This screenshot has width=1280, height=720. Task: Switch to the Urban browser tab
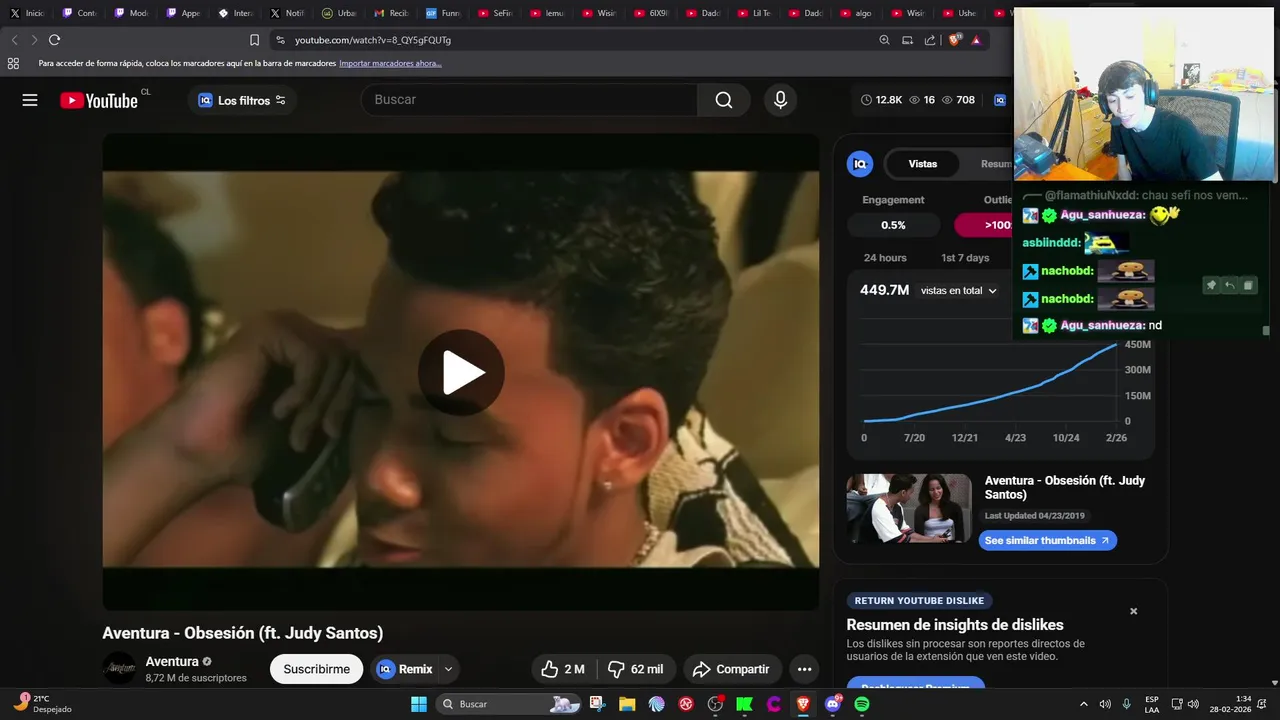pos(340,13)
